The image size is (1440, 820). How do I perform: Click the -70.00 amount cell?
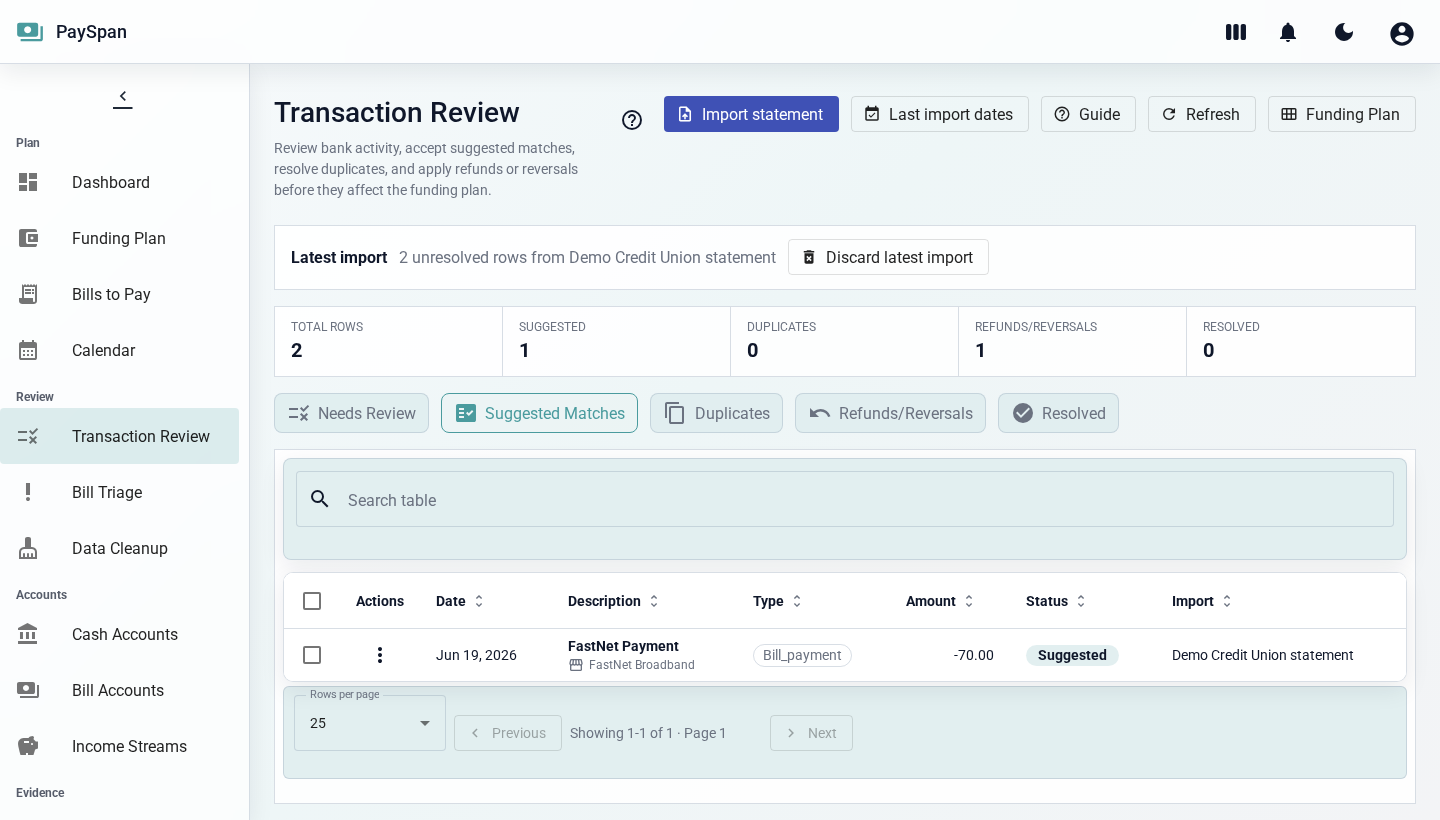pos(974,655)
